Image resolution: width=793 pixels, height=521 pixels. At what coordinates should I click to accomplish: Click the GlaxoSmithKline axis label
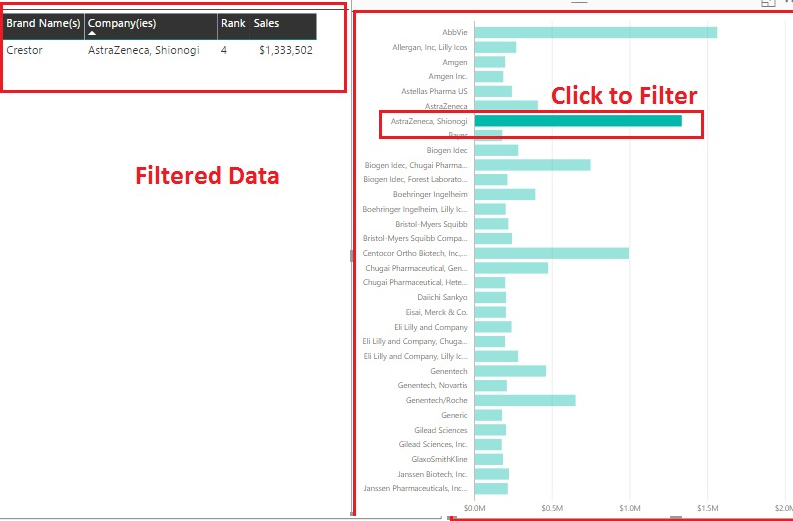point(439,459)
